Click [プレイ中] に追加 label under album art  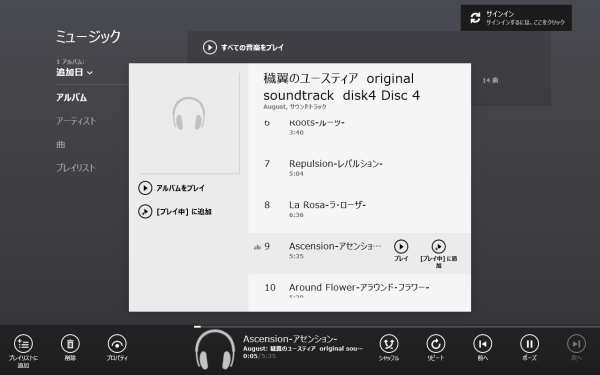tap(184, 211)
